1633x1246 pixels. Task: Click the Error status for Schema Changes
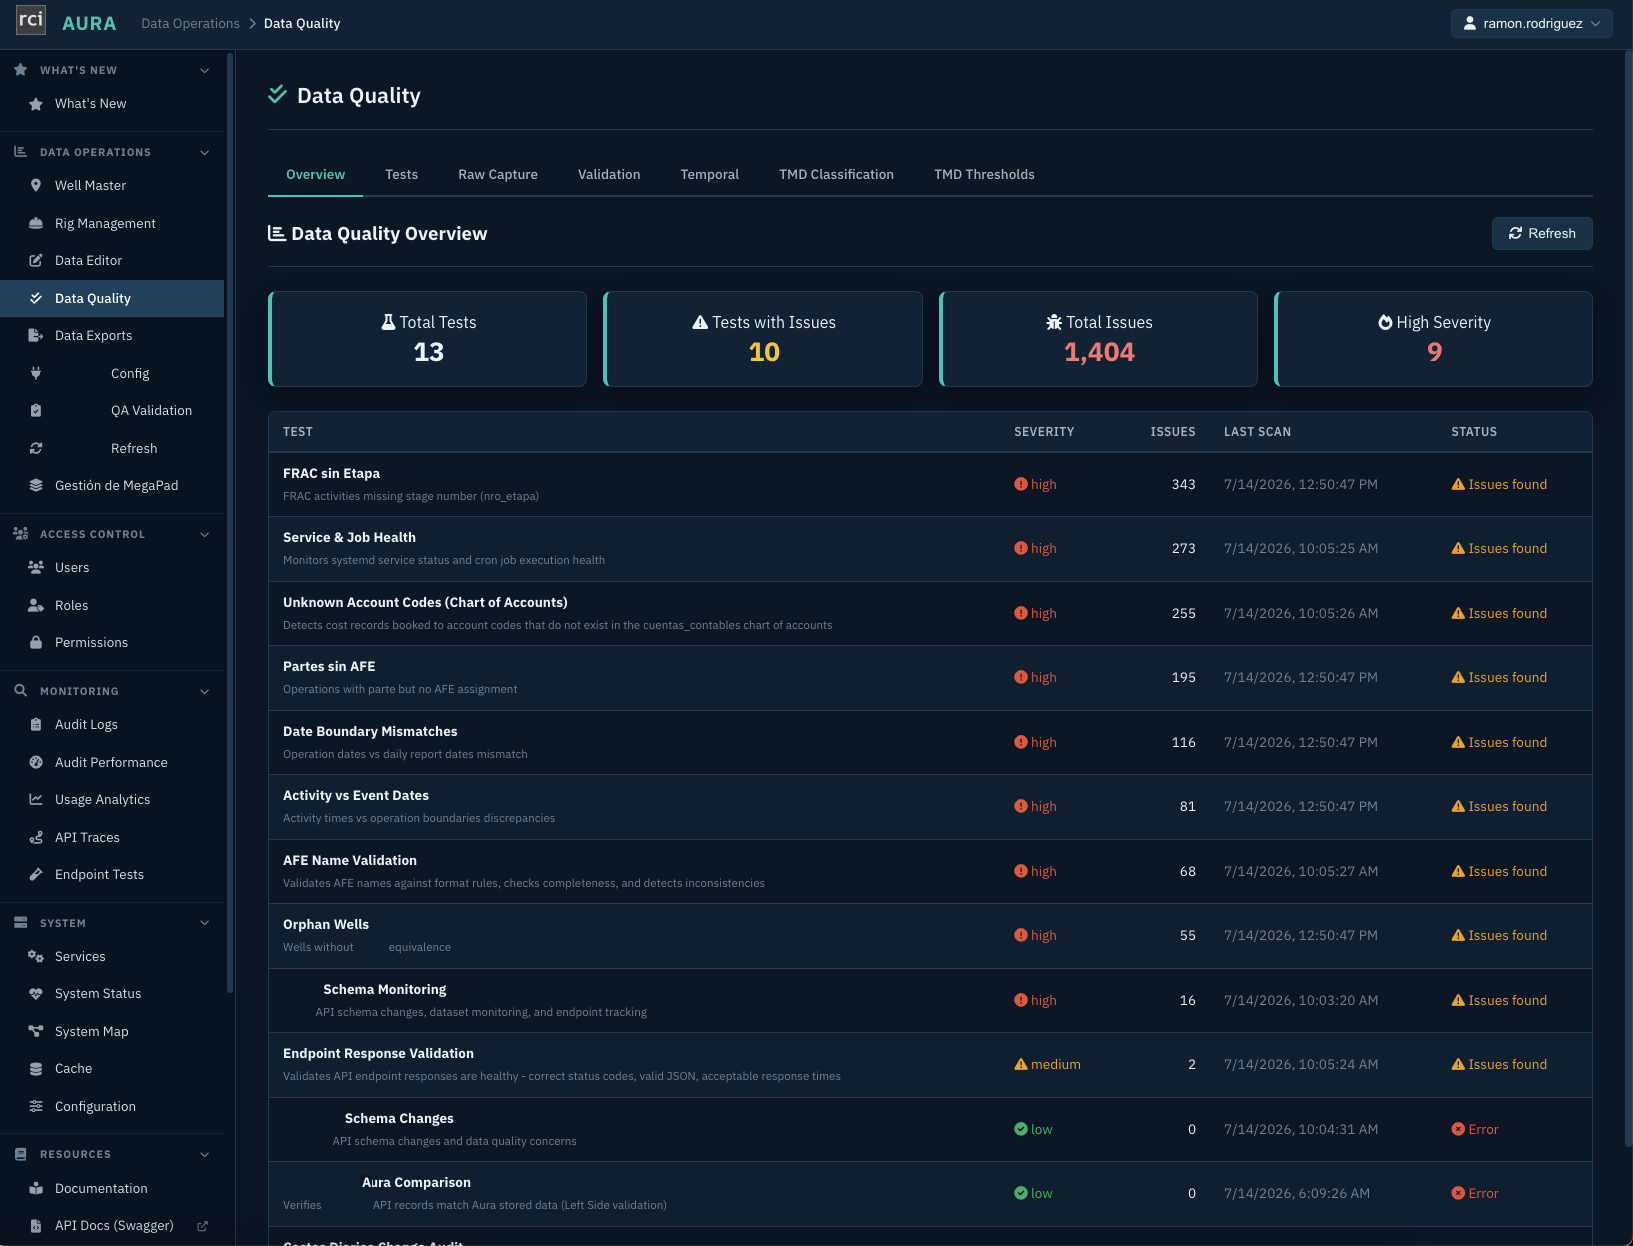click(1475, 1129)
